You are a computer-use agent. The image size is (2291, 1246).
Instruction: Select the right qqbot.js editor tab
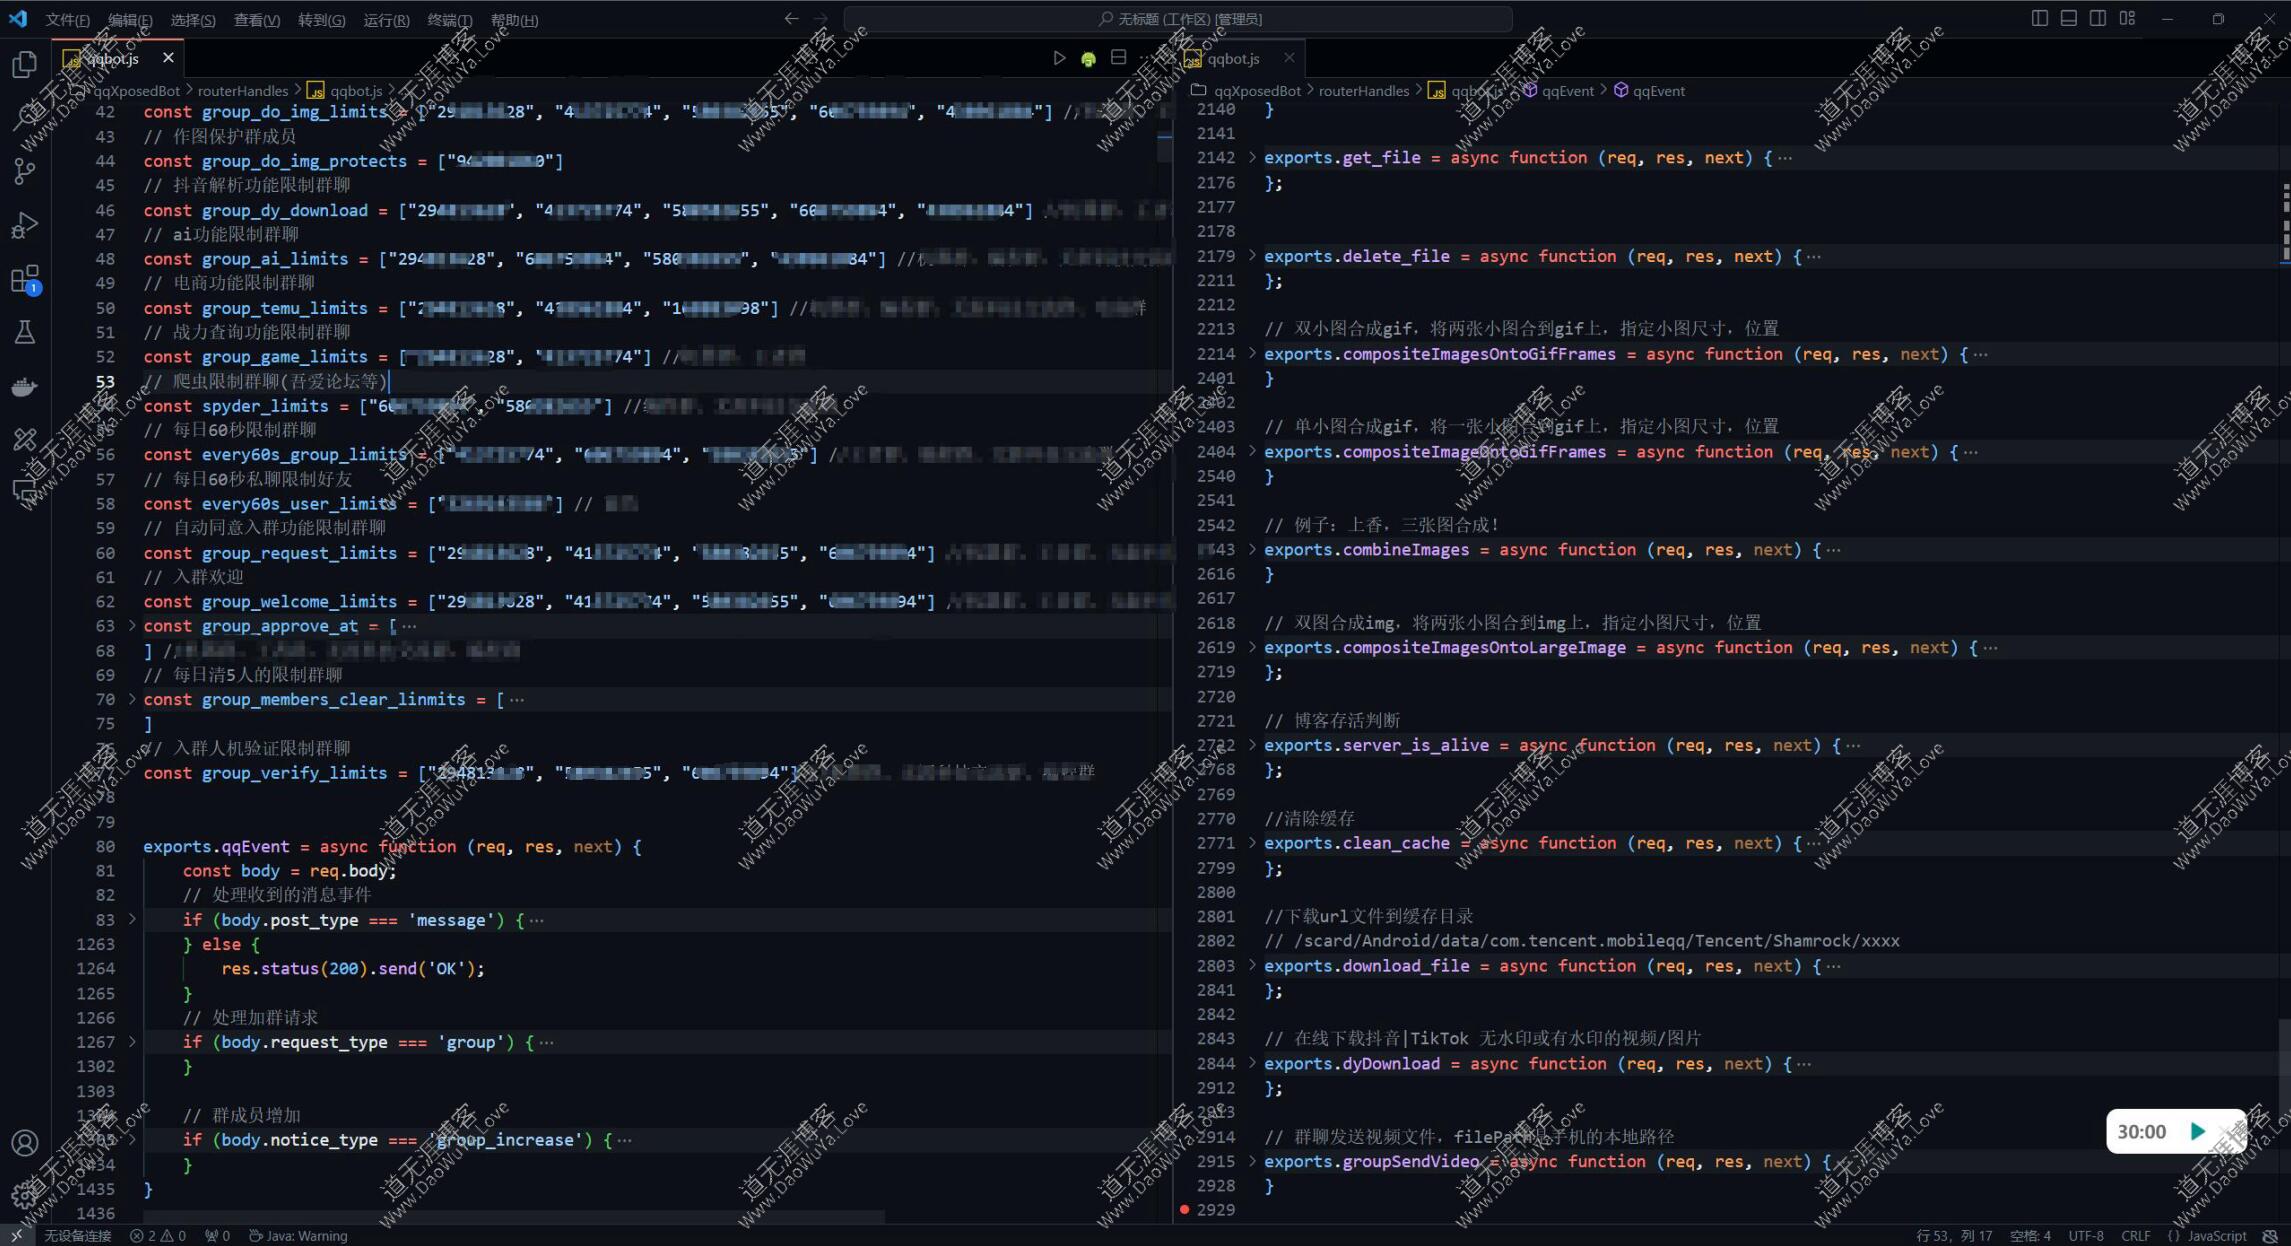click(x=1239, y=58)
